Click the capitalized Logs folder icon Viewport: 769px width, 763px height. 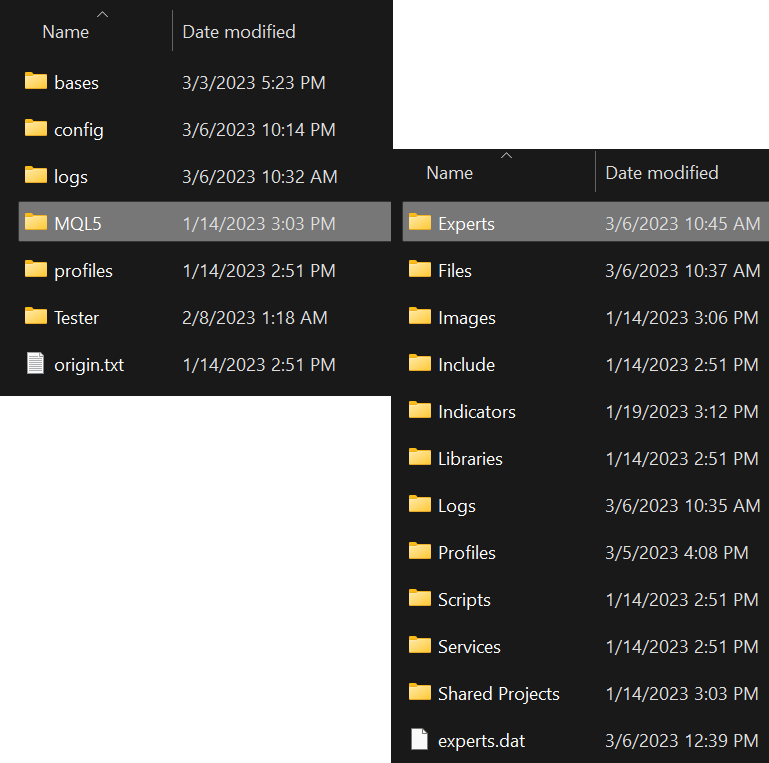[420, 504]
